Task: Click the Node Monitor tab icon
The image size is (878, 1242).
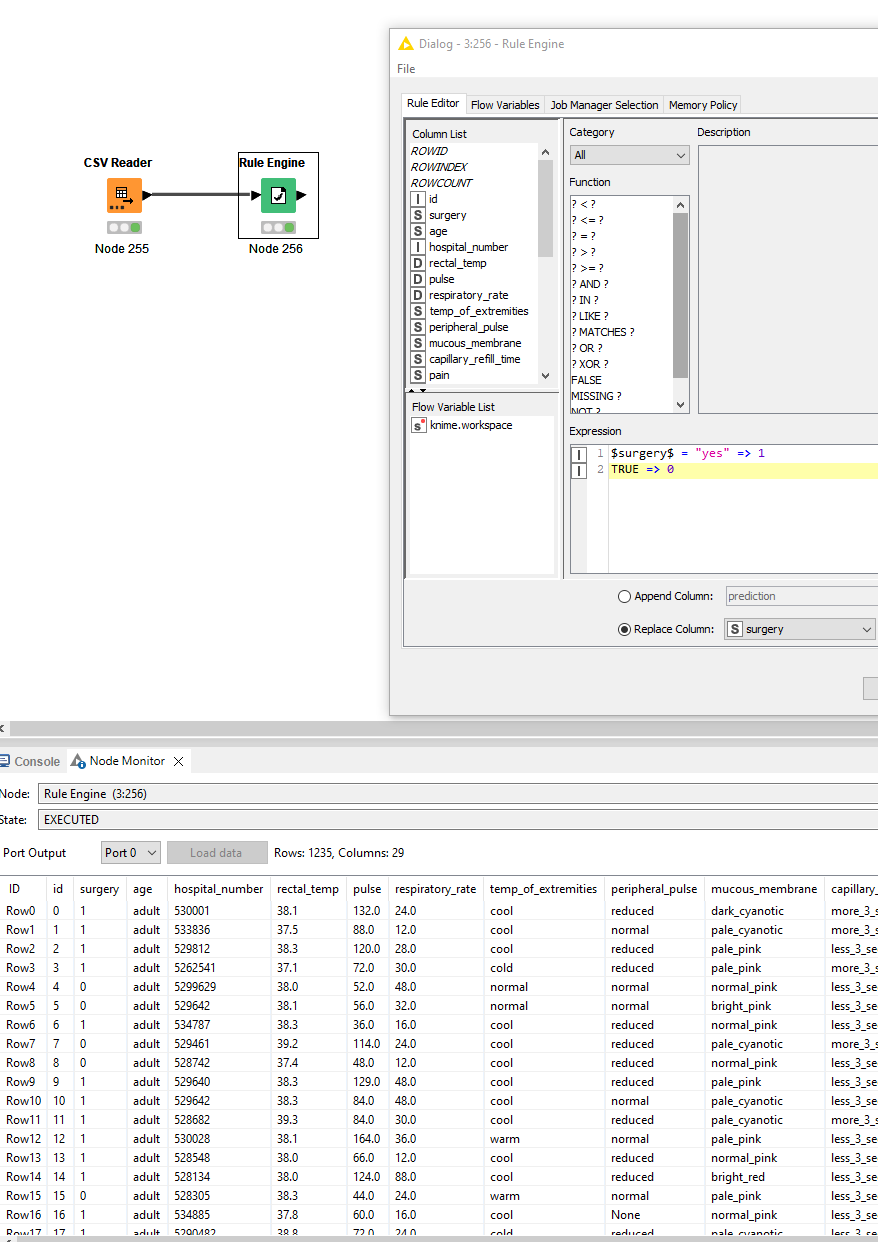Action: click(78, 761)
